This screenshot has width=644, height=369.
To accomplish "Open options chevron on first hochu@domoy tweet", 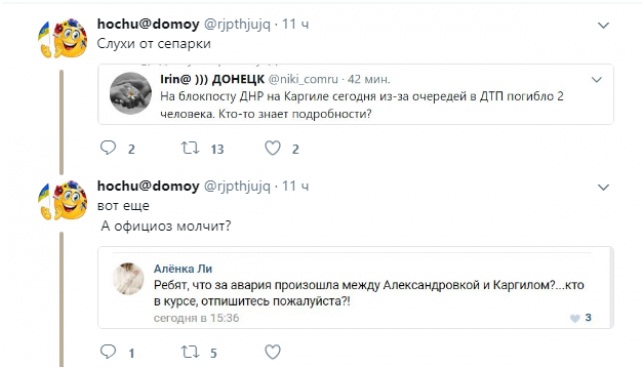I will coord(603,25).
